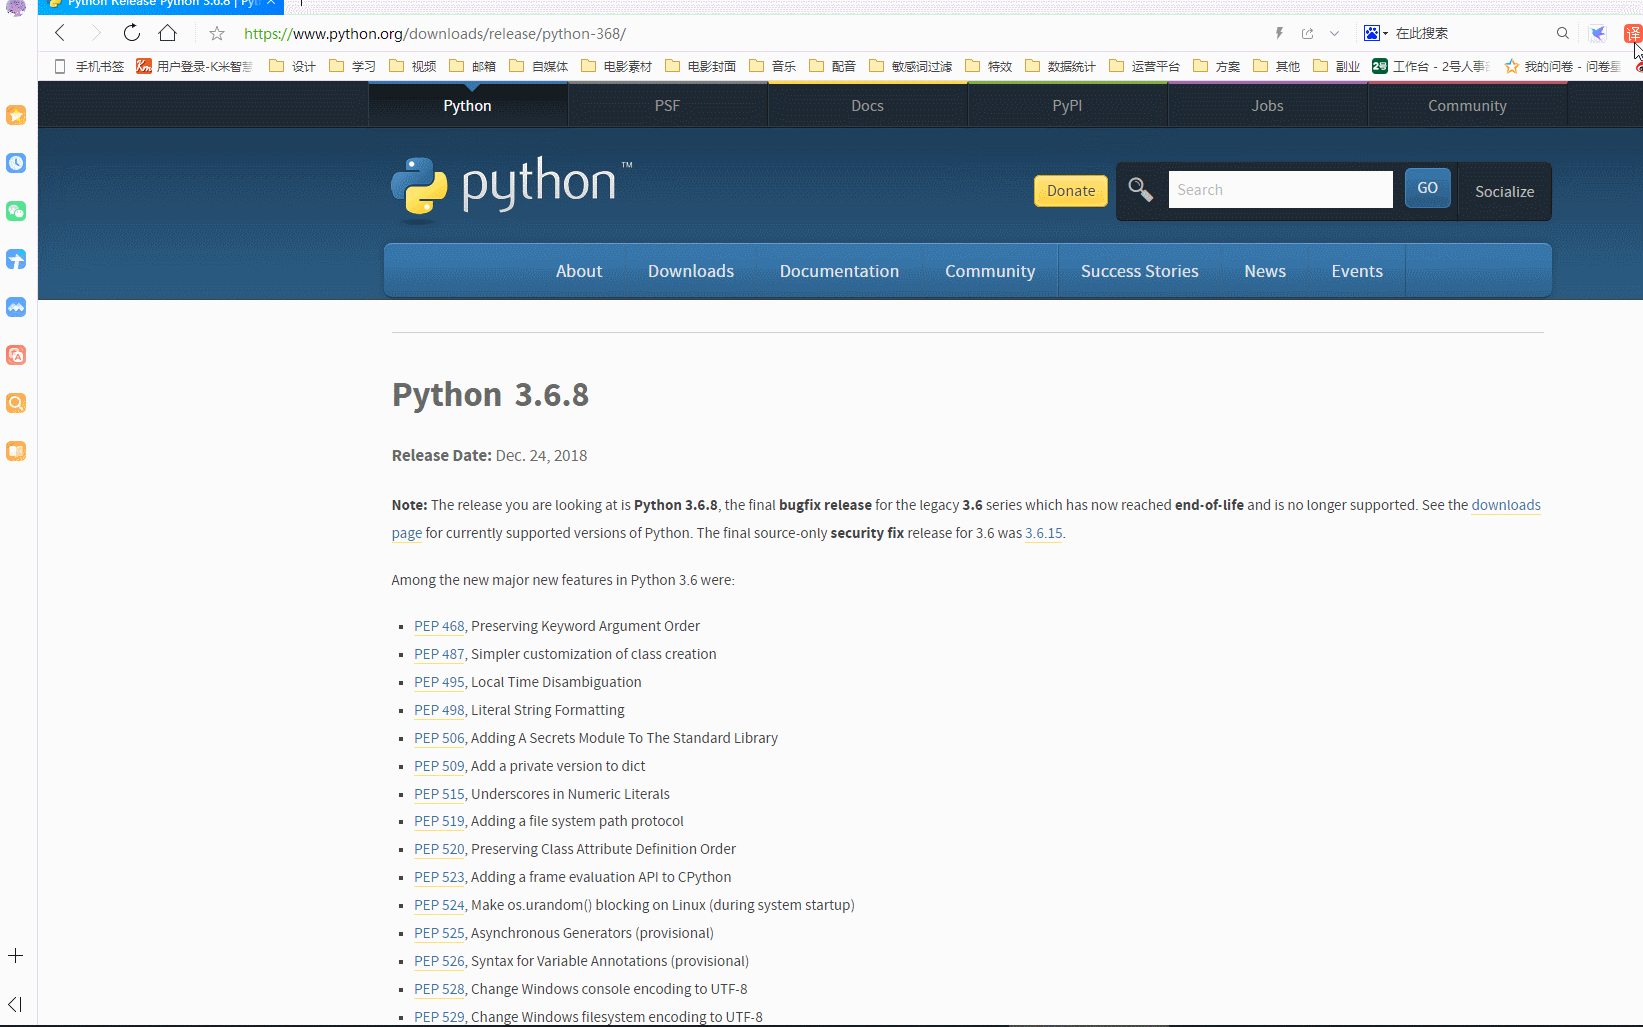1643x1027 pixels.
Task: Open the red translate sidebar icon
Action: (x=16, y=355)
